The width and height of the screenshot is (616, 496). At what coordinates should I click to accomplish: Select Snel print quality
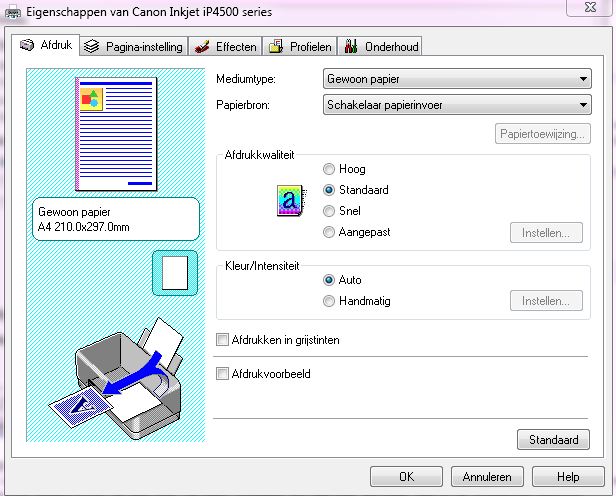click(x=341, y=211)
